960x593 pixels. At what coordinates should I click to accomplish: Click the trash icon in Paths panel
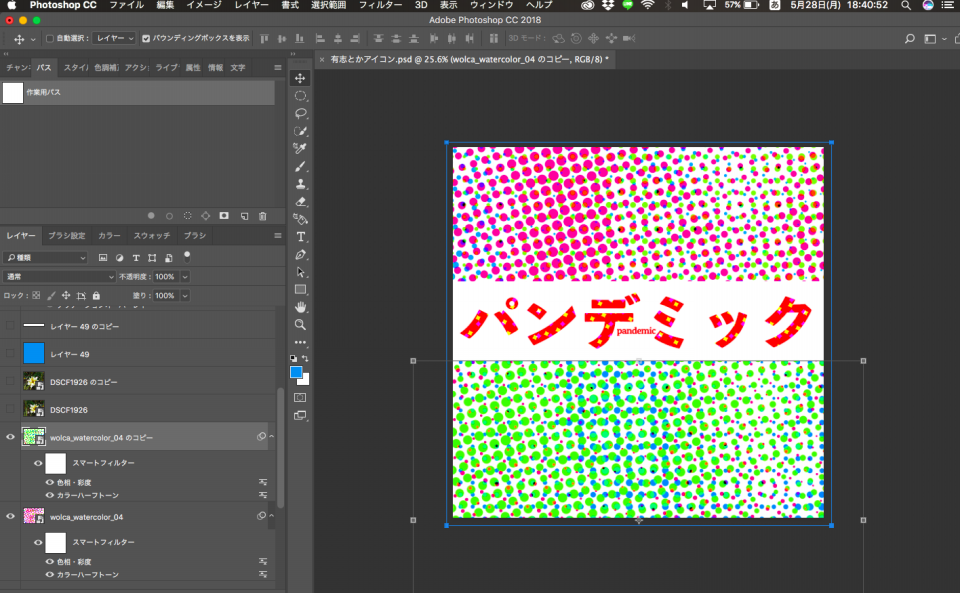(x=262, y=215)
